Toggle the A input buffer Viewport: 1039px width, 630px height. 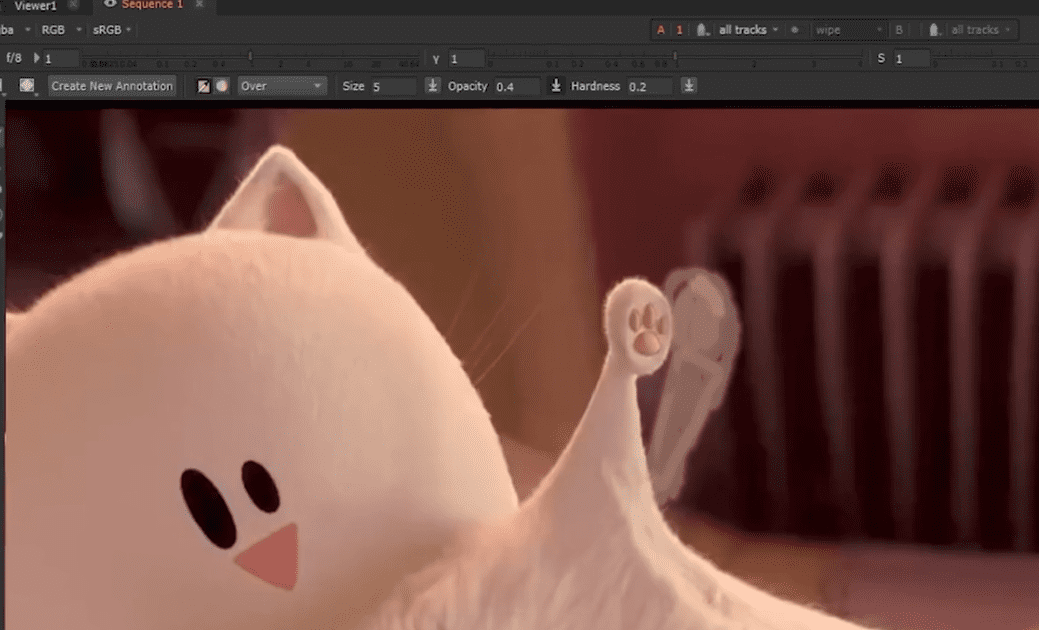tap(662, 30)
